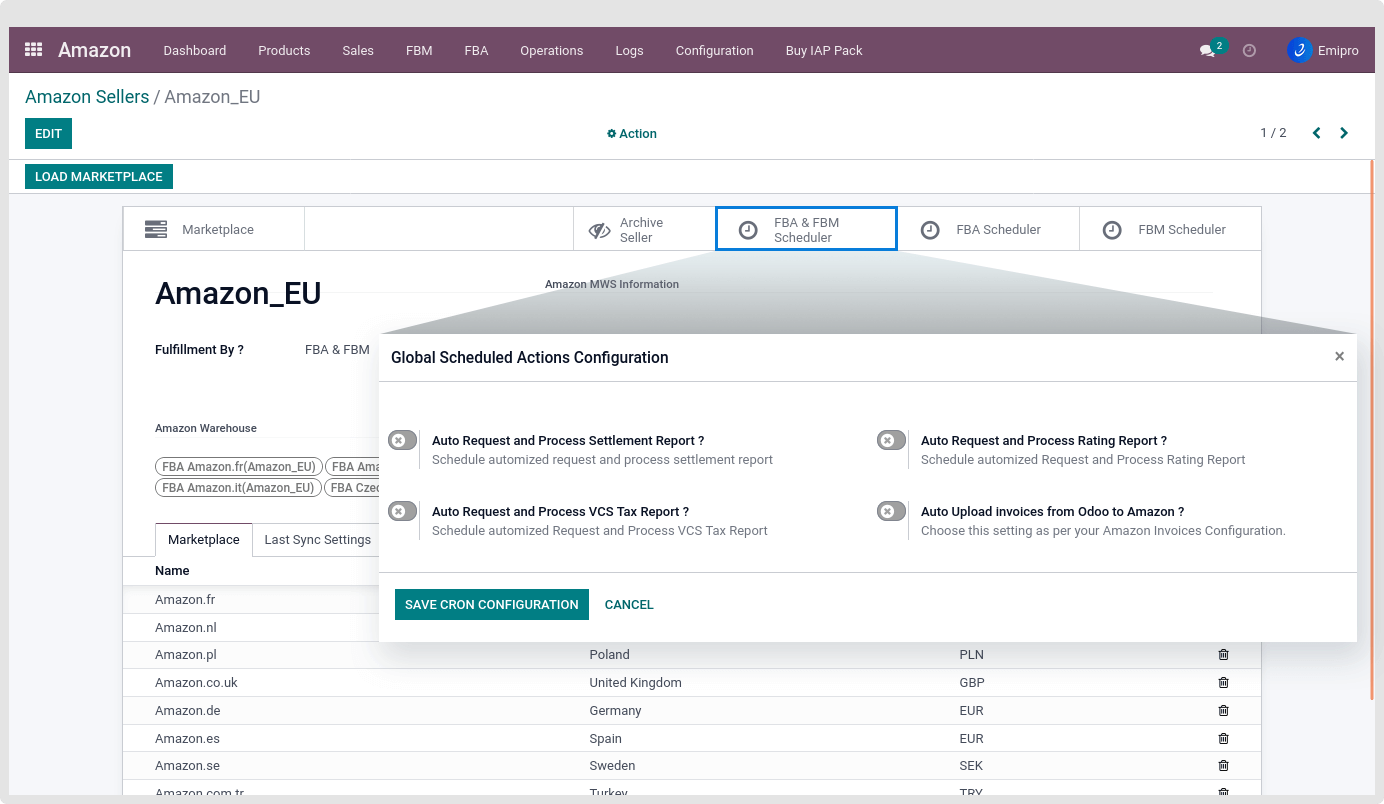Toggle Auto Request and Process VCS Tax Report
The image size is (1384, 804).
click(x=402, y=511)
